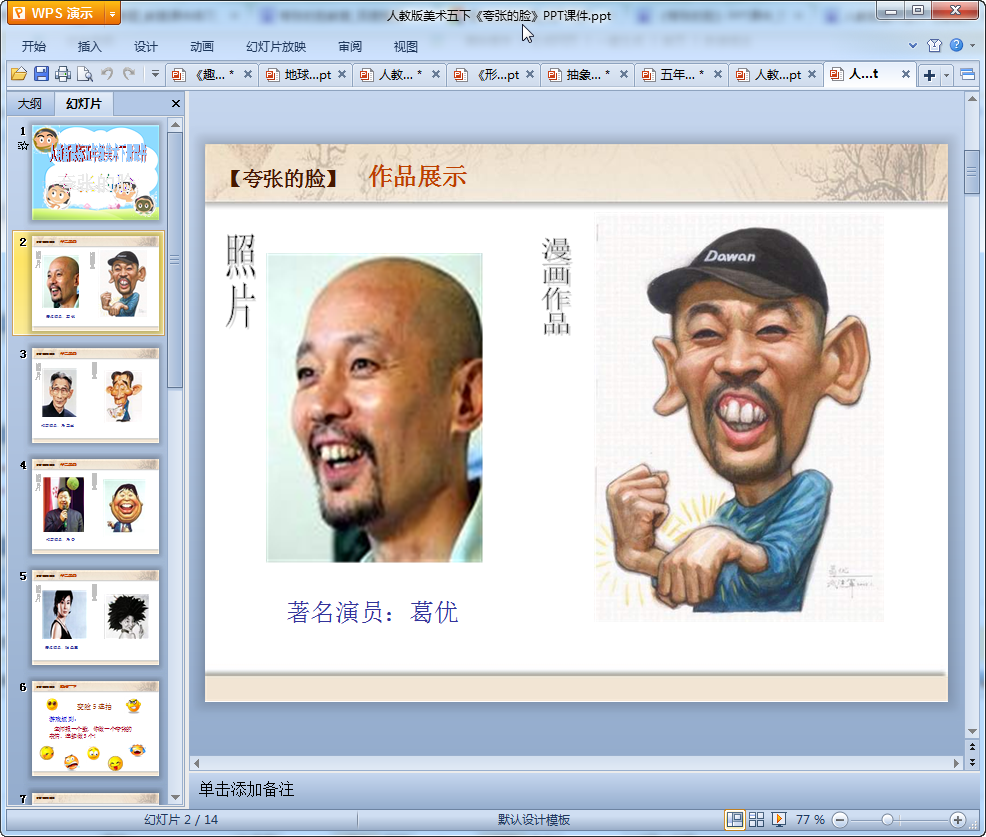Viewport: 986px width, 837px height.
Task: Open the 幻灯片放映 ribbon tab
Action: point(276,47)
